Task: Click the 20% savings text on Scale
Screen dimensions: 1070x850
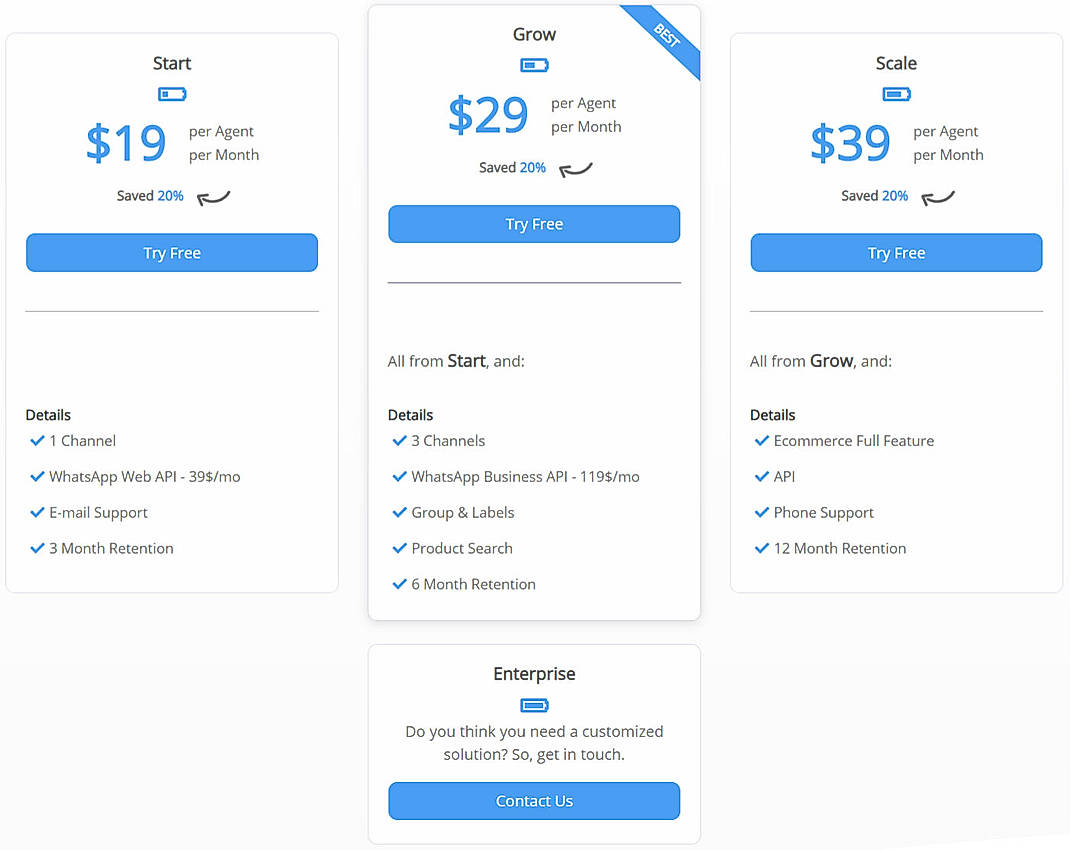Action: [x=895, y=196]
